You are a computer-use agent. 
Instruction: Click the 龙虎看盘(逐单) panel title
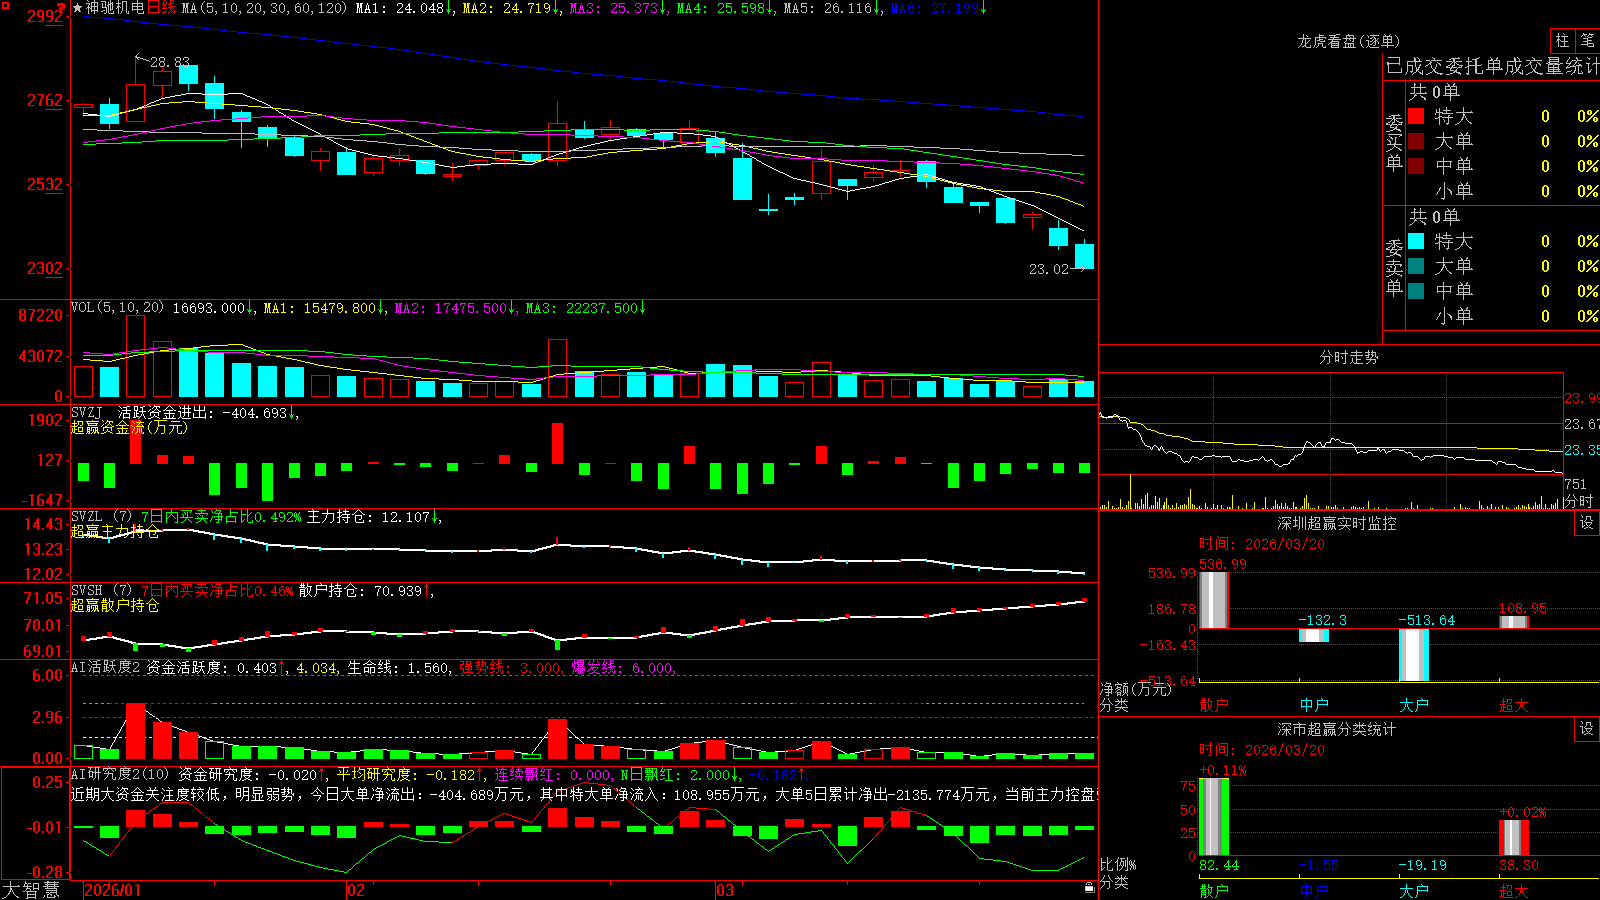(1349, 41)
